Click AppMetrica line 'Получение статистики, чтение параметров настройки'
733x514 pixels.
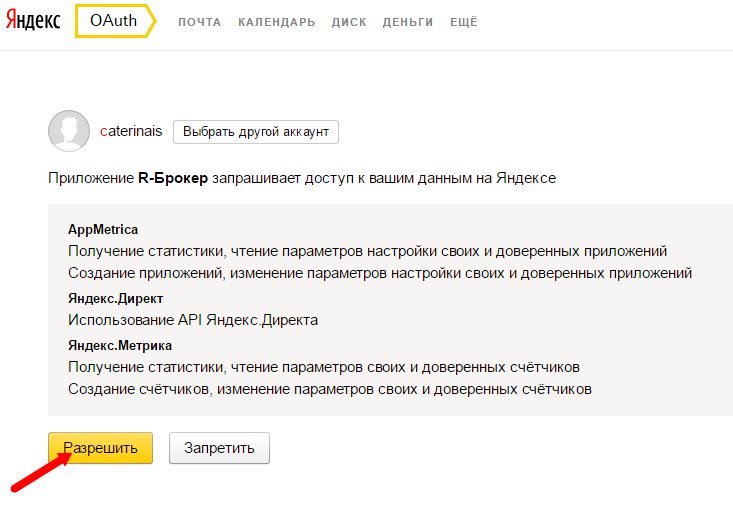coord(367,251)
